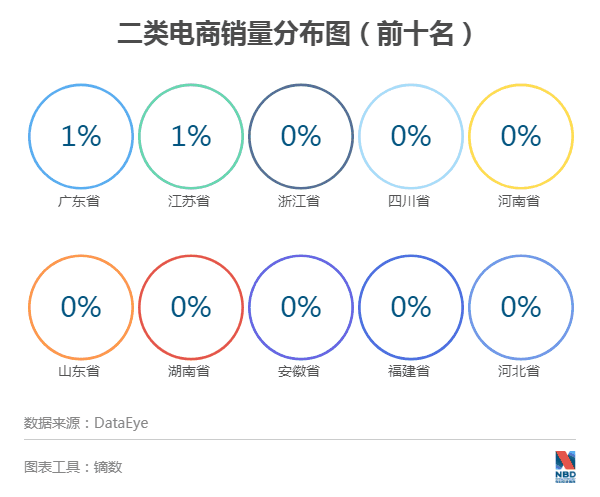Select the 河北省 0% circle
Image resolution: width=600 pixels, height=497 pixels.
pyautogui.click(x=521, y=307)
